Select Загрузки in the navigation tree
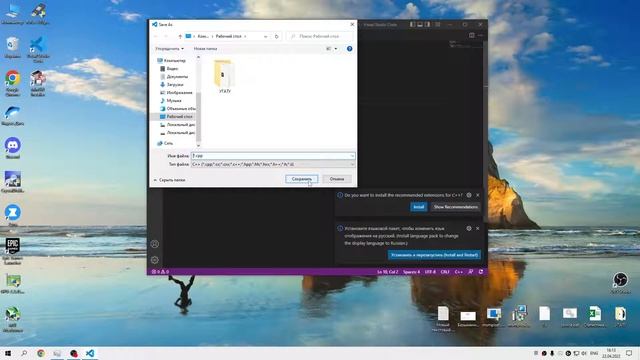This screenshot has width=640, height=360. [x=172, y=84]
